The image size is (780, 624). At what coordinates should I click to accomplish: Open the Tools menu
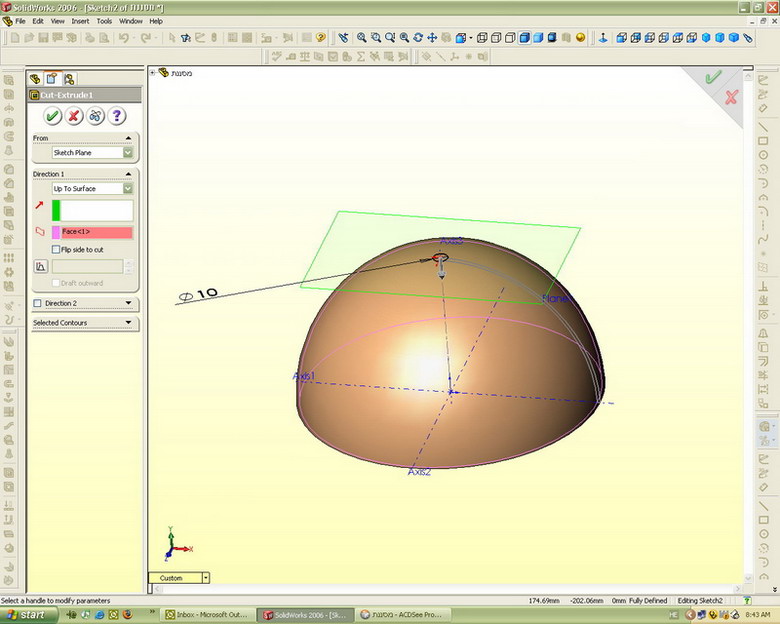(104, 21)
